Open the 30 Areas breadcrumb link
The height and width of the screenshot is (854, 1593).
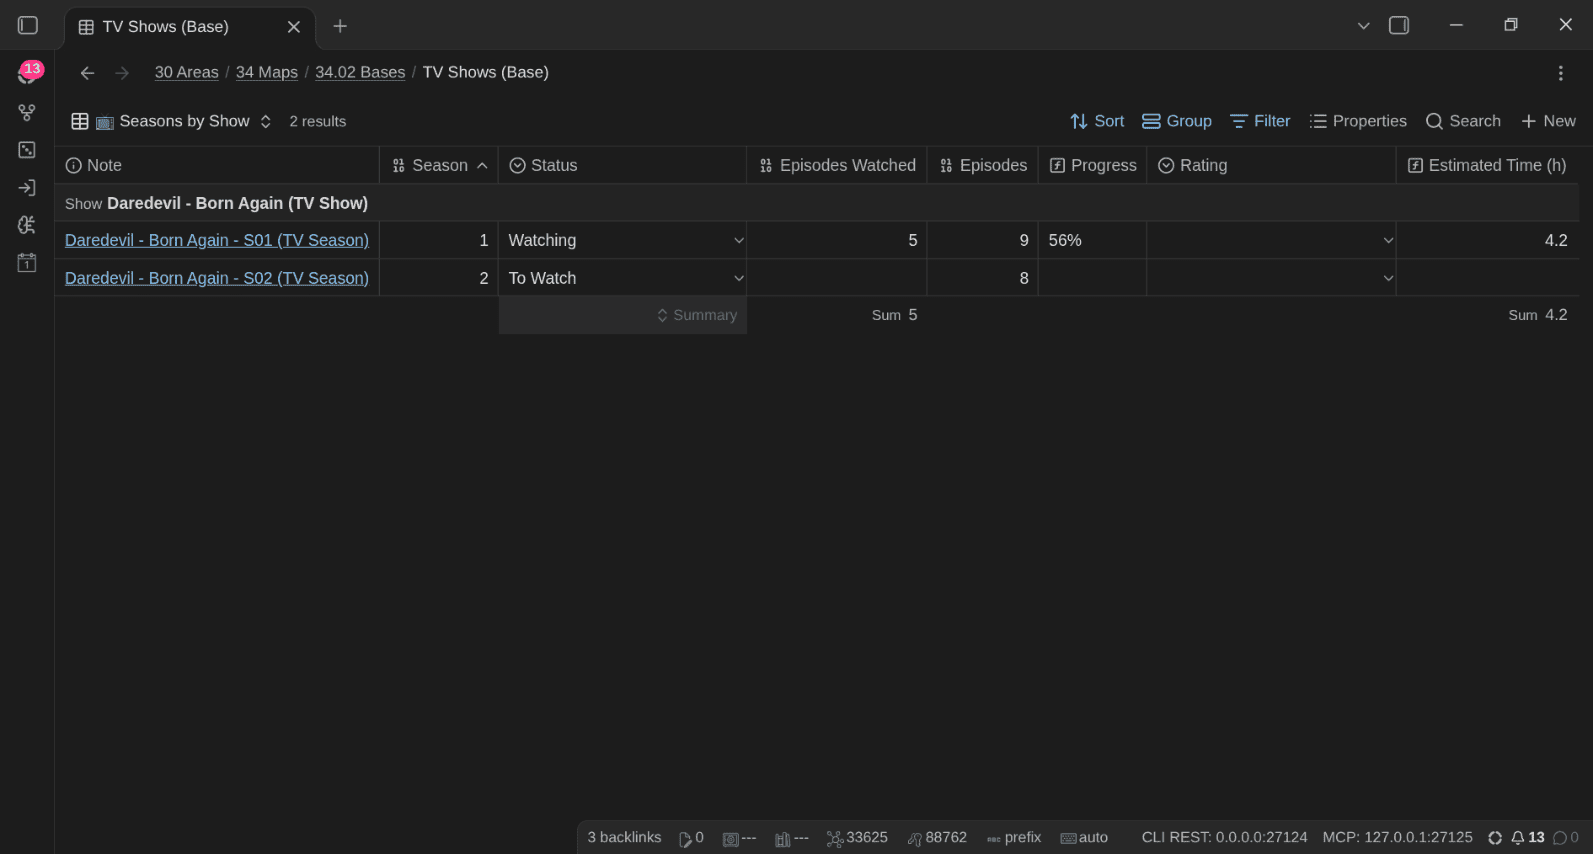[x=186, y=72]
